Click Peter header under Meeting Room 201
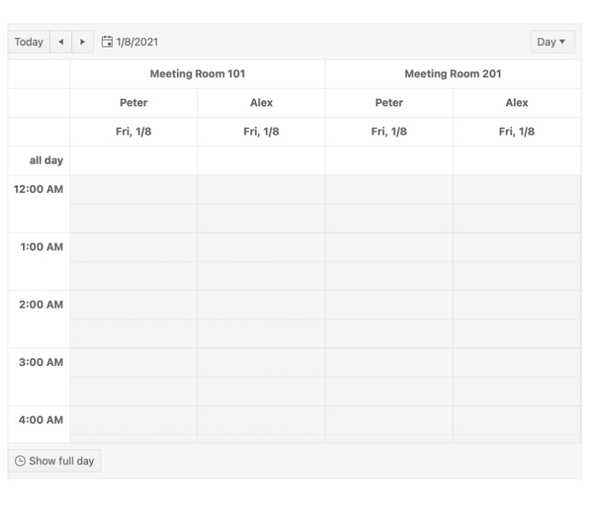590x526 pixels. point(389,103)
